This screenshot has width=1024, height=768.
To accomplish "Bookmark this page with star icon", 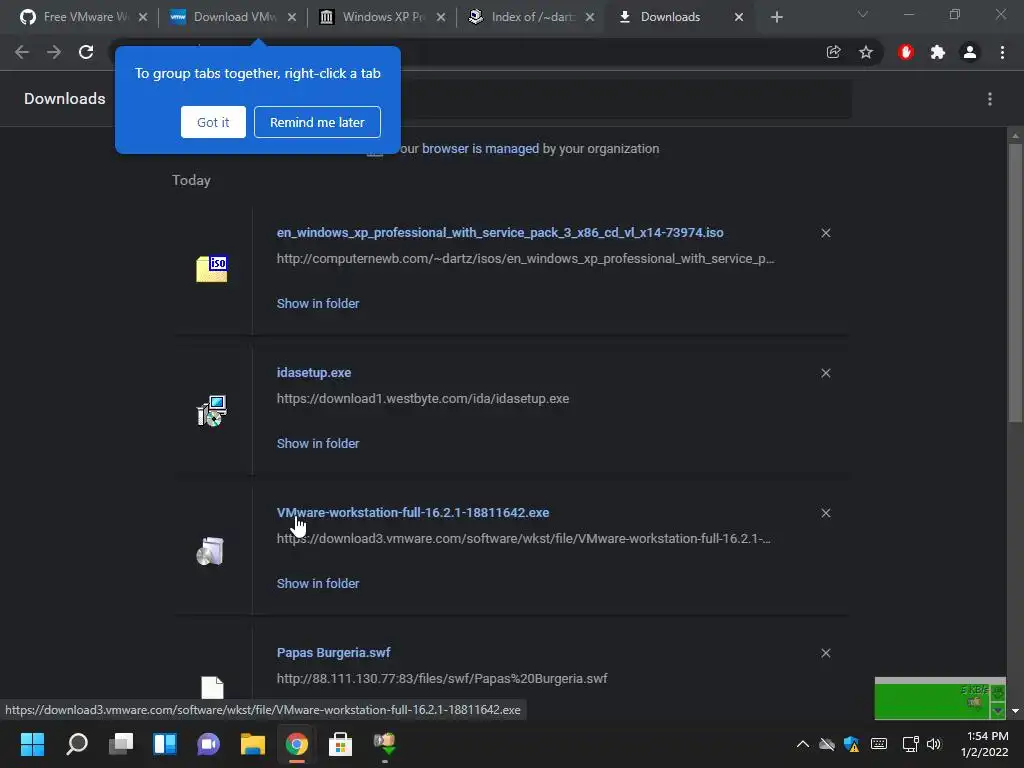I will [x=866, y=52].
